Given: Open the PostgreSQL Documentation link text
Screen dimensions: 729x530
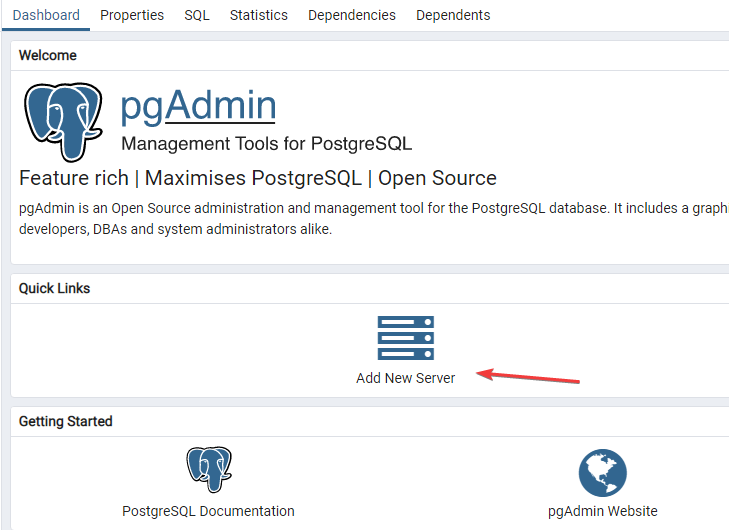Looking at the screenshot, I should (208, 511).
